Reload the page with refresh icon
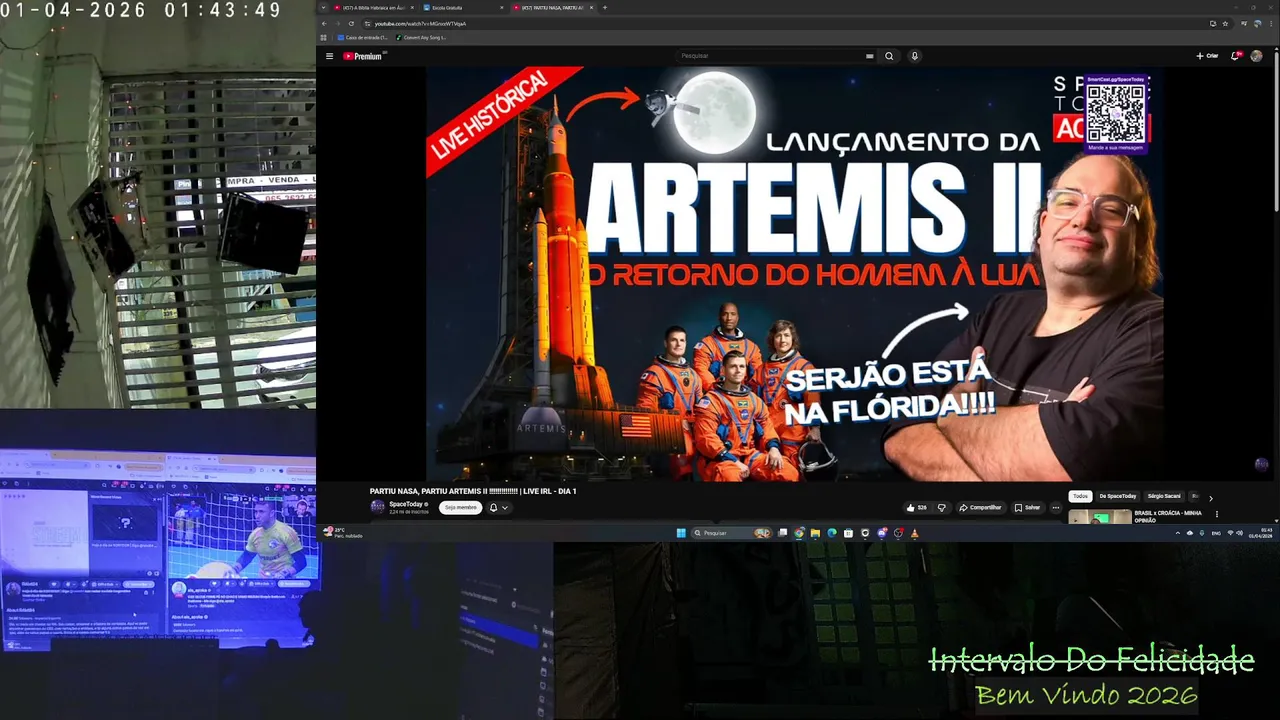The width and height of the screenshot is (1280, 720). tap(351, 23)
